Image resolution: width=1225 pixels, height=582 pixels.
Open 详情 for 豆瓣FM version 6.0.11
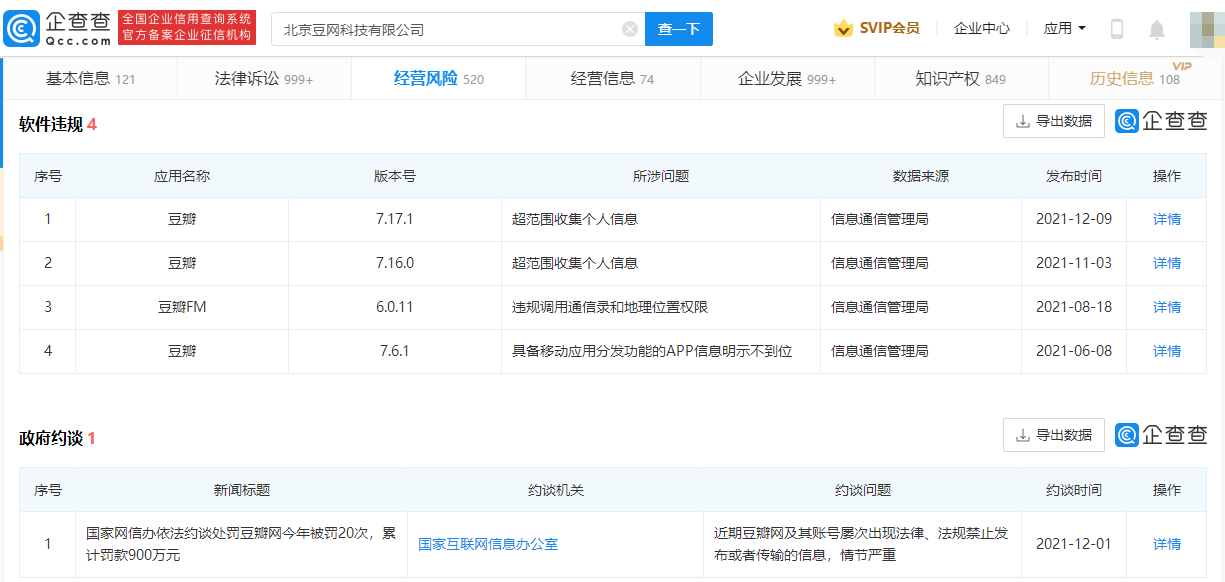pyautogui.click(x=1166, y=307)
